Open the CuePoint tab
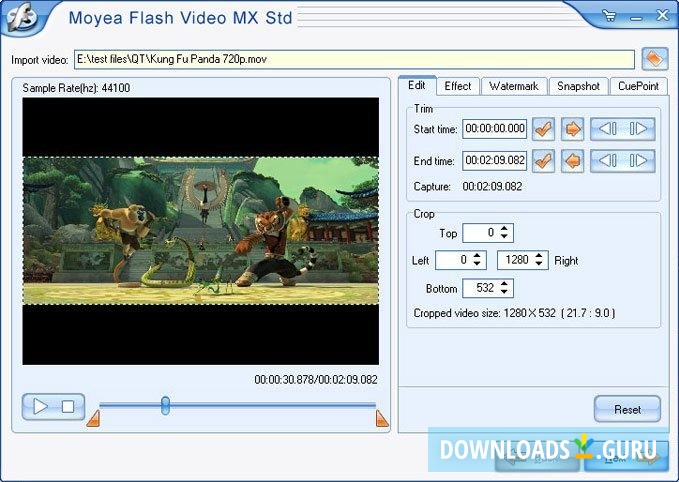Screen dimensions: 679x482 click(x=638, y=86)
